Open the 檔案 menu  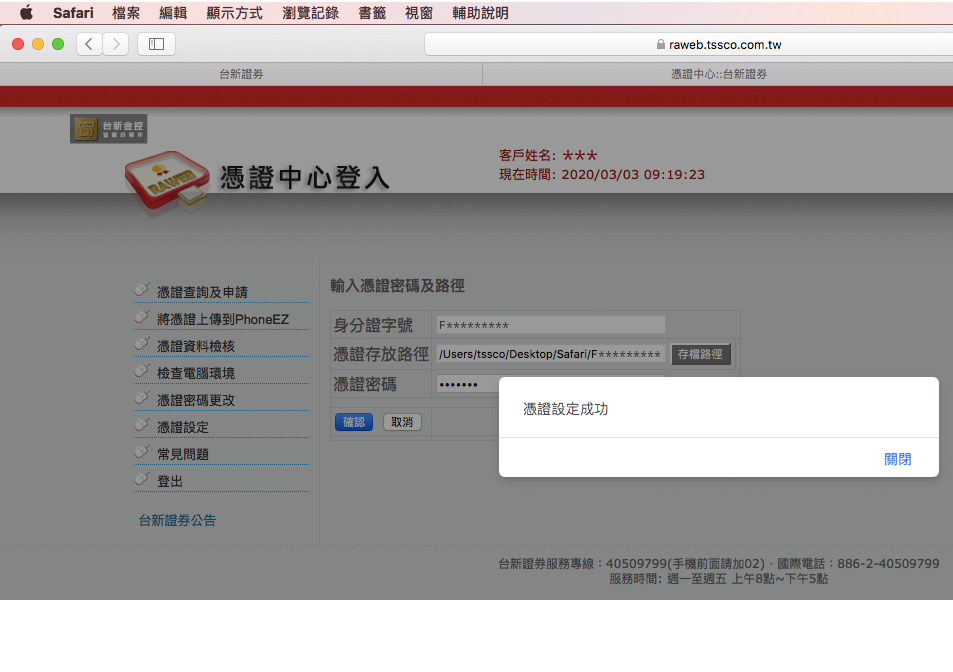coord(126,13)
